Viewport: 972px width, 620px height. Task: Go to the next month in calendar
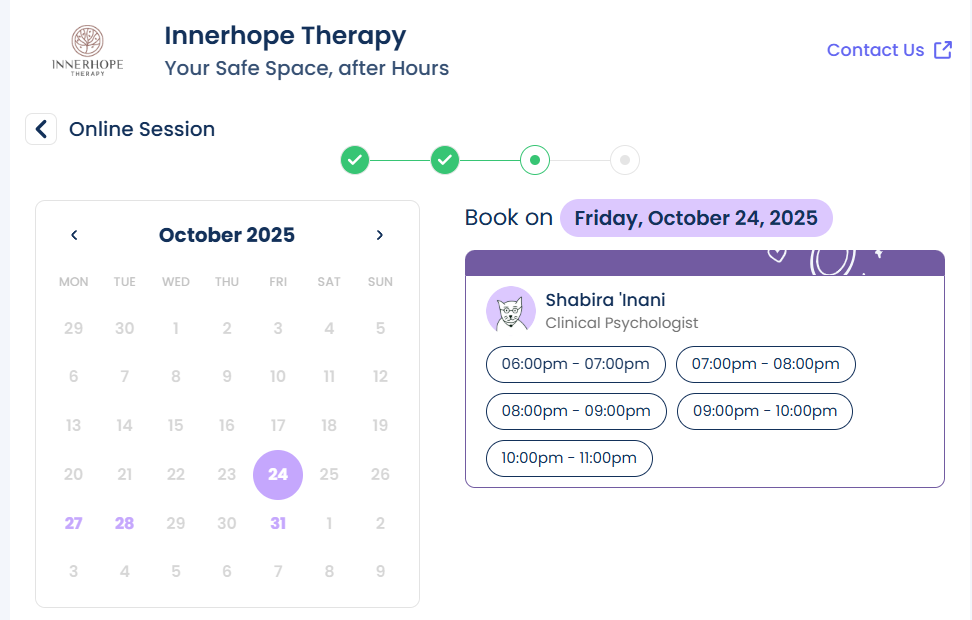pyautogui.click(x=380, y=235)
